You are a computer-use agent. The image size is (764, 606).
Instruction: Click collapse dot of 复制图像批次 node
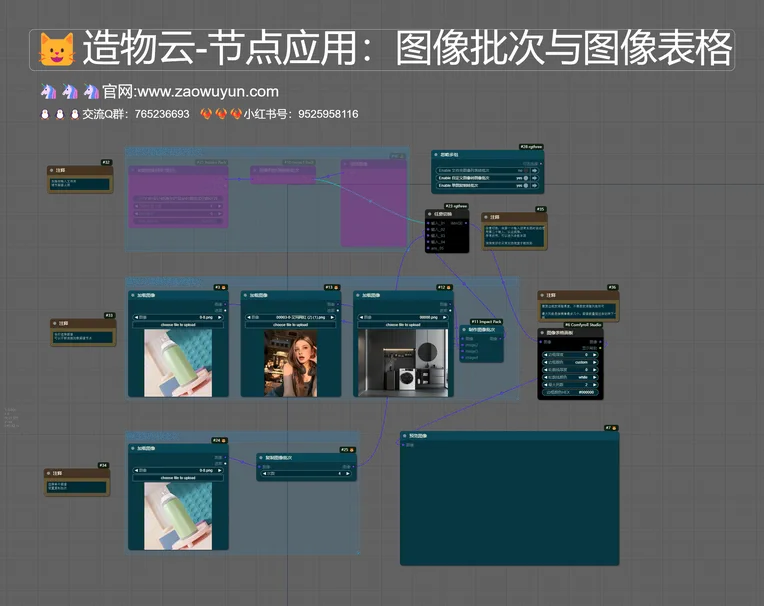[259, 458]
